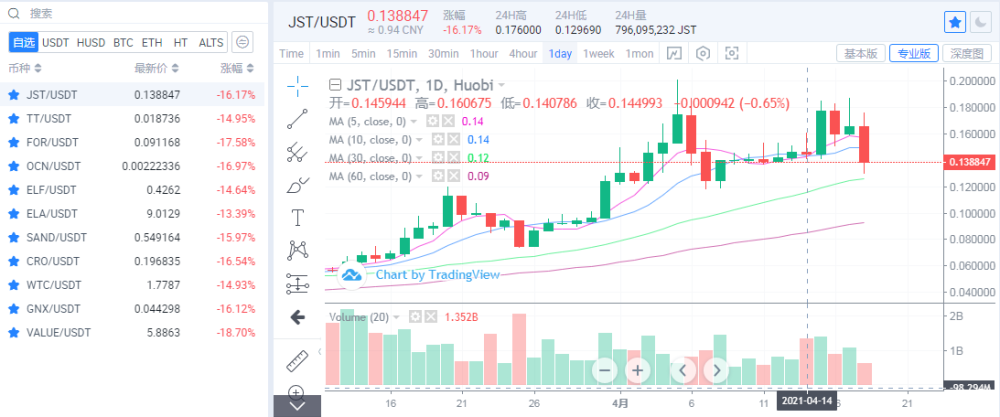Select the 自选 market tab
Screen dimensions: 1000x417
[24, 43]
